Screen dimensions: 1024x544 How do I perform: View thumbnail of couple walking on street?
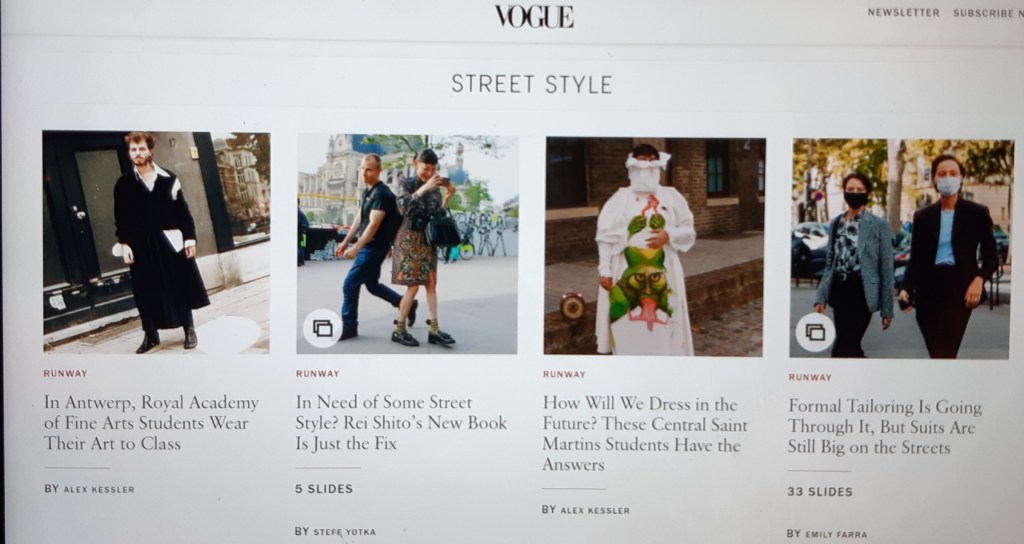[407, 244]
